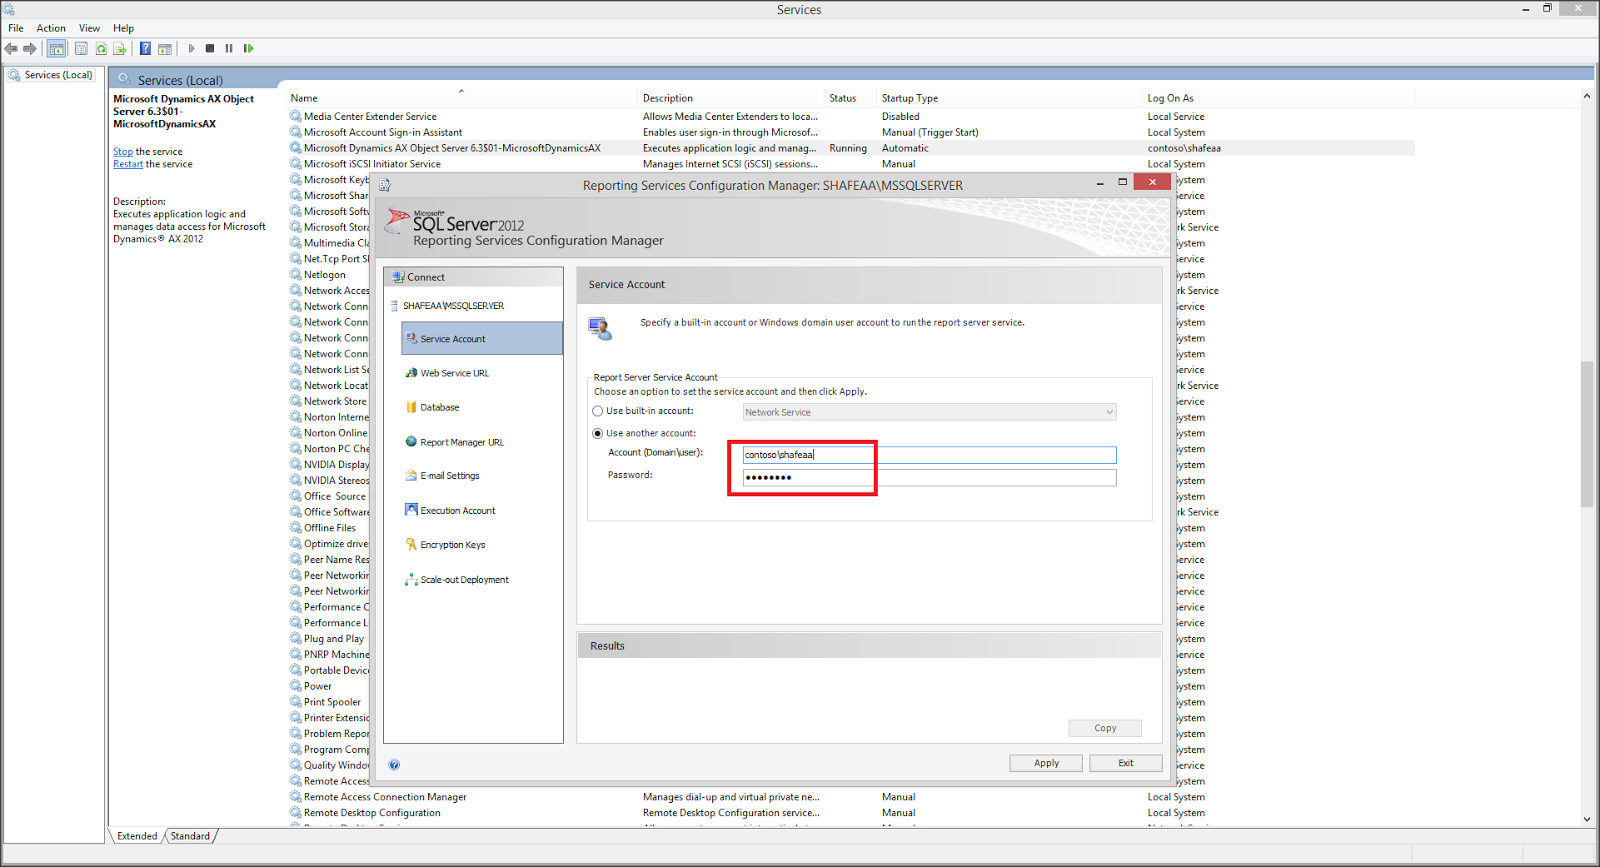Click the Pause Service toolbar icon
The width and height of the screenshot is (1600, 867).
pyautogui.click(x=229, y=49)
